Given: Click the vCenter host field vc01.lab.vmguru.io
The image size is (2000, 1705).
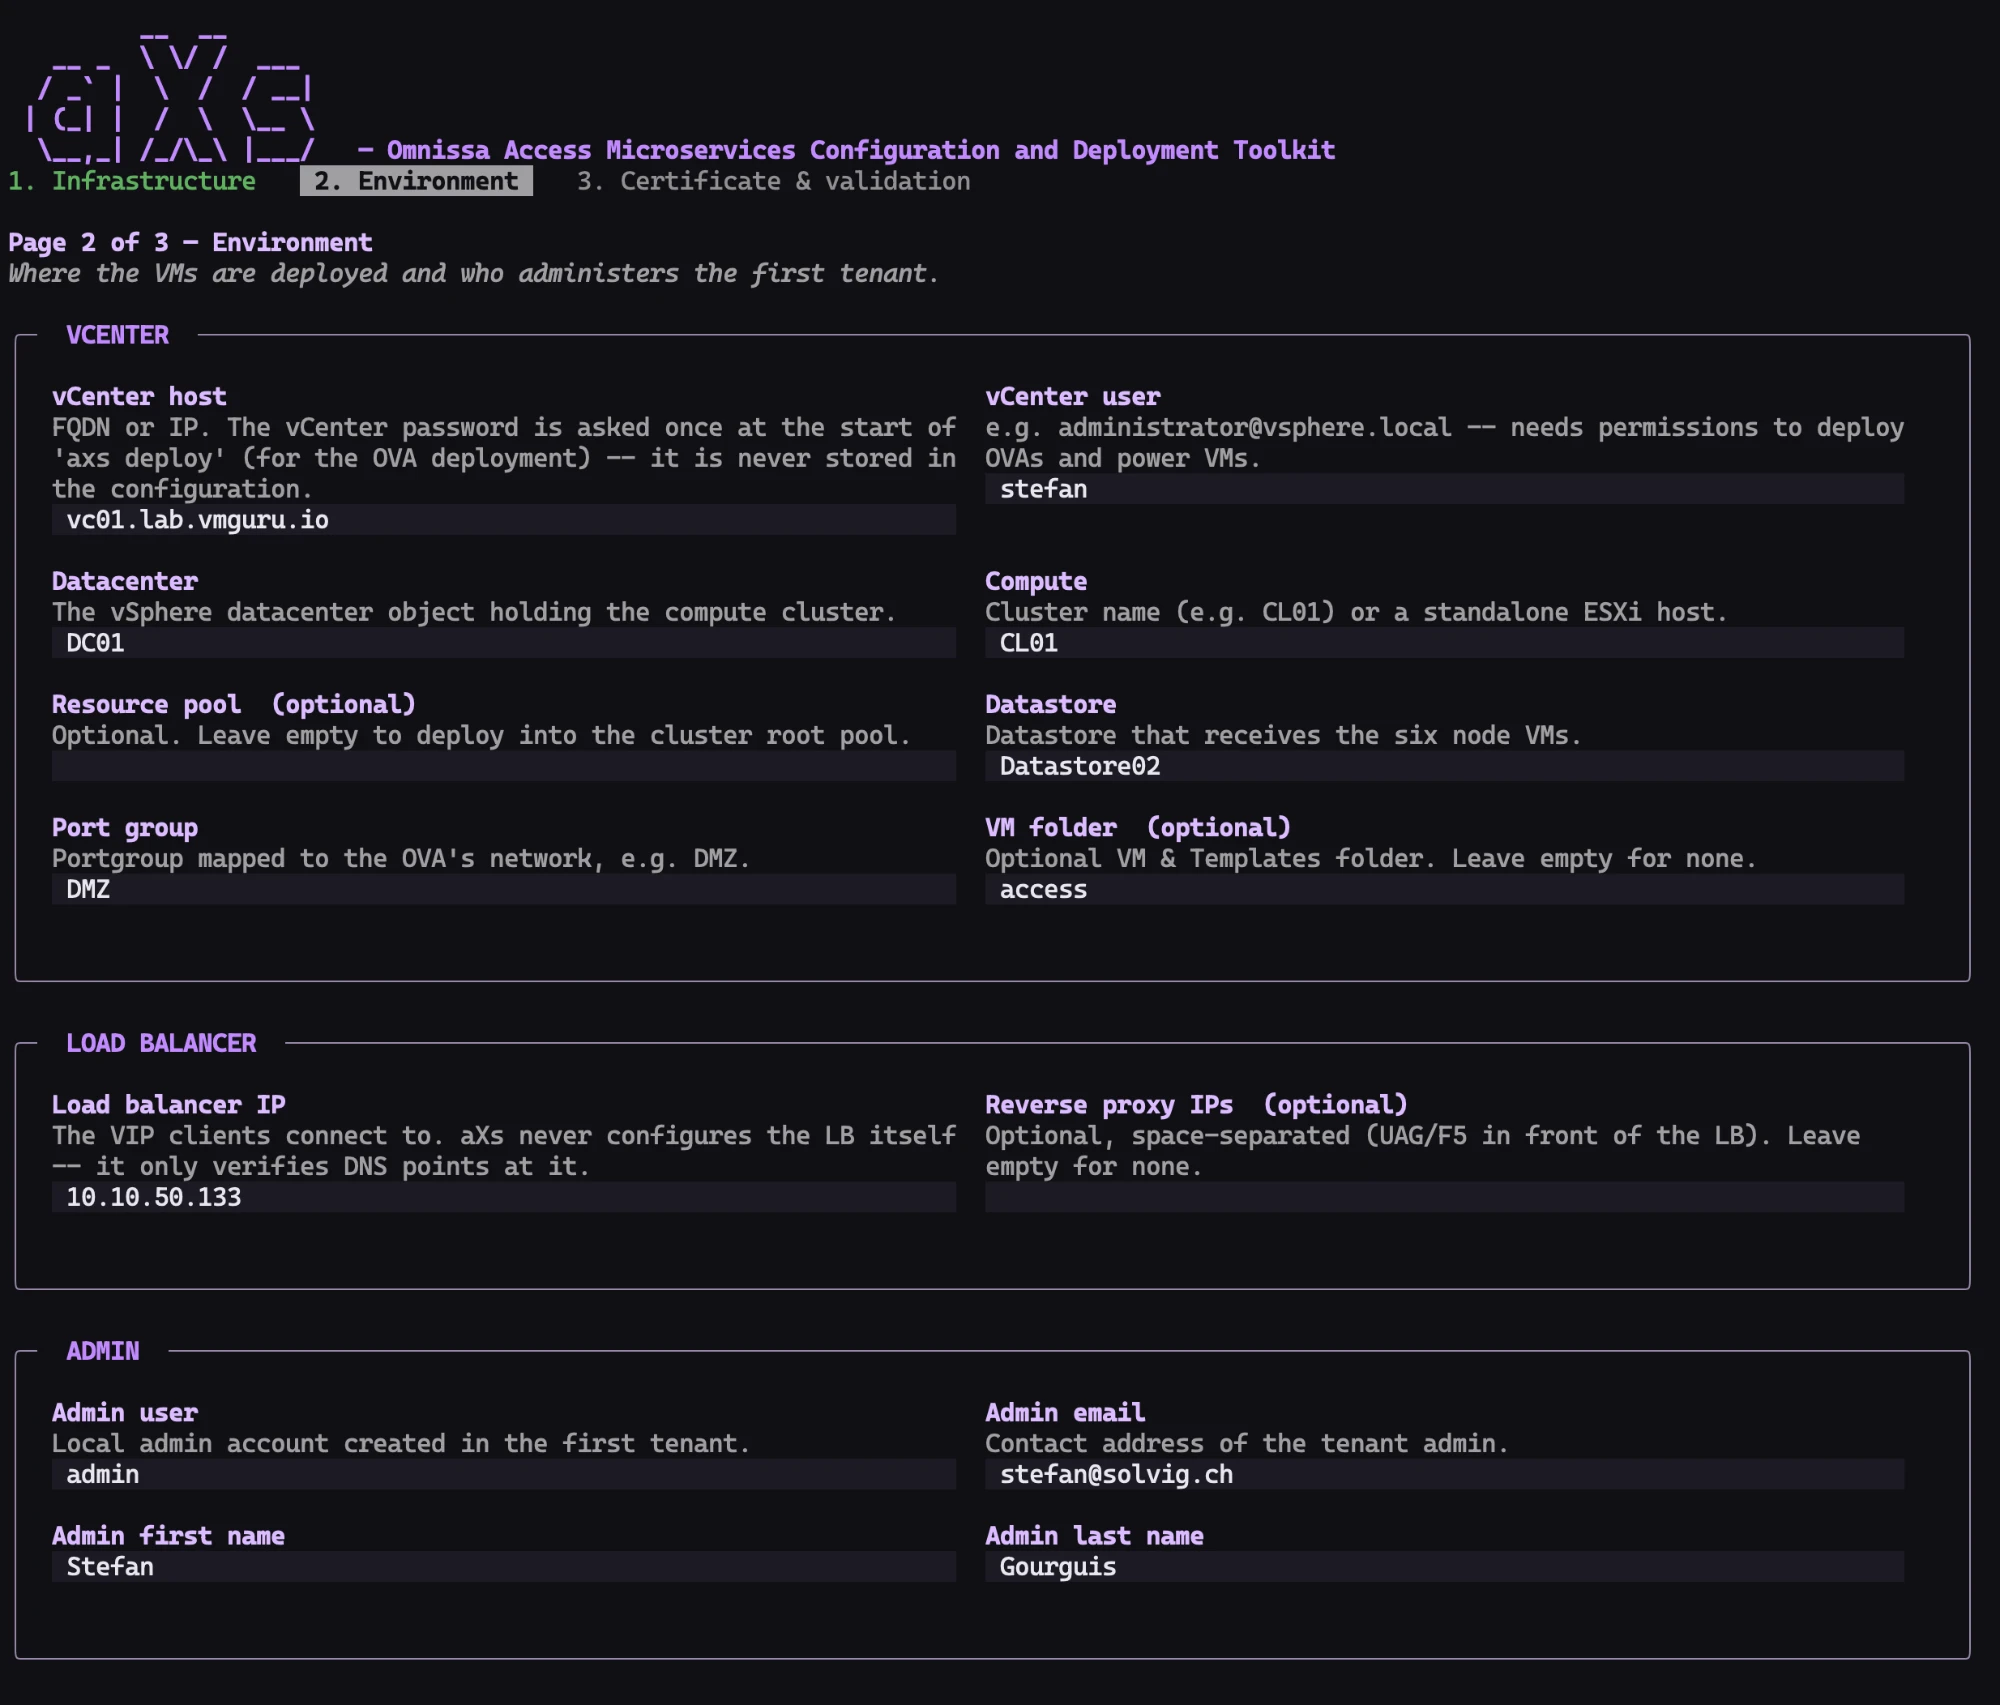Looking at the screenshot, I should click(504, 520).
